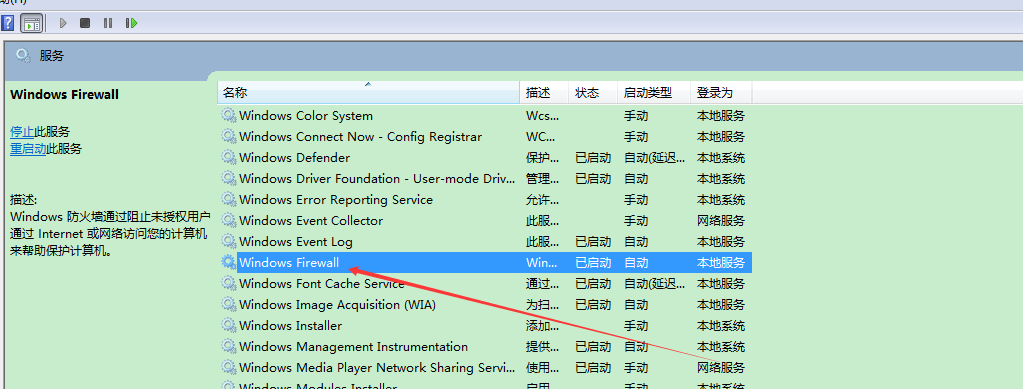Click 已启动 status in Windows Defender row
The image size is (1023, 389).
coord(593,157)
